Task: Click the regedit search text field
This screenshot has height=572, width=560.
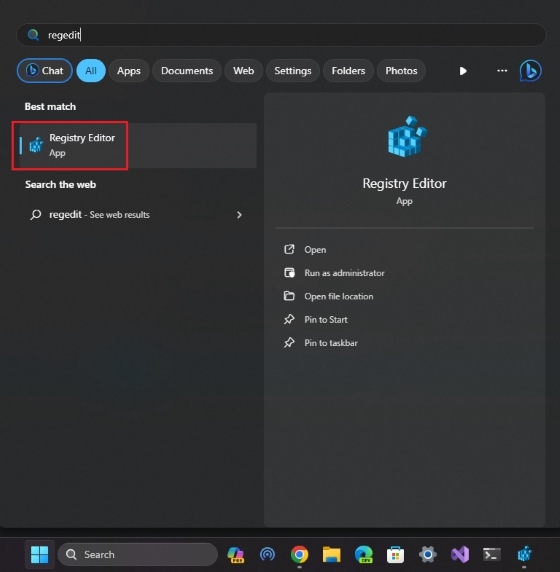Action: pyautogui.click(x=281, y=35)
